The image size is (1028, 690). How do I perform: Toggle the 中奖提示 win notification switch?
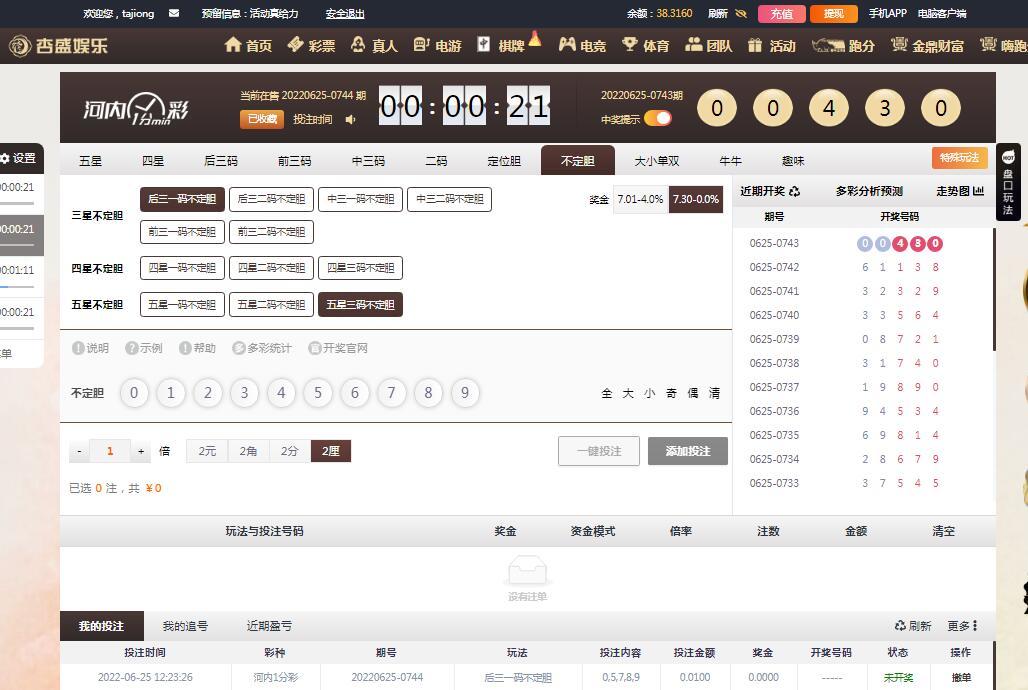pos(658,119)
